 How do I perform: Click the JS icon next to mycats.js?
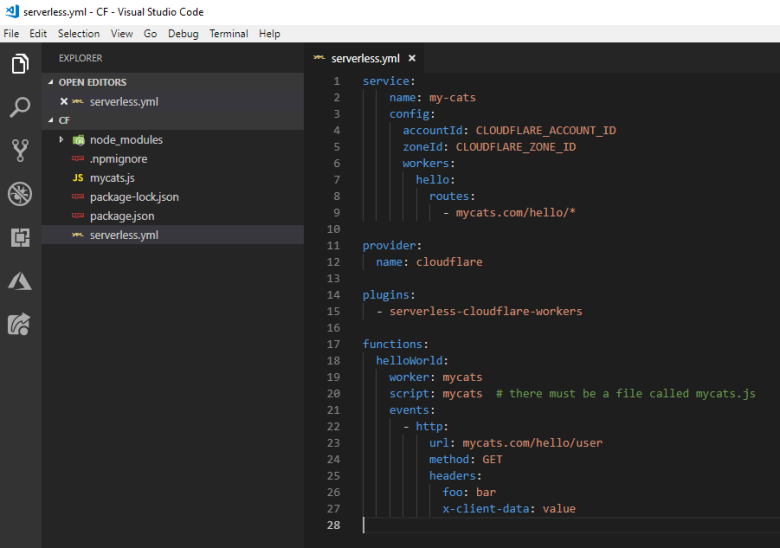coord(78,178)
